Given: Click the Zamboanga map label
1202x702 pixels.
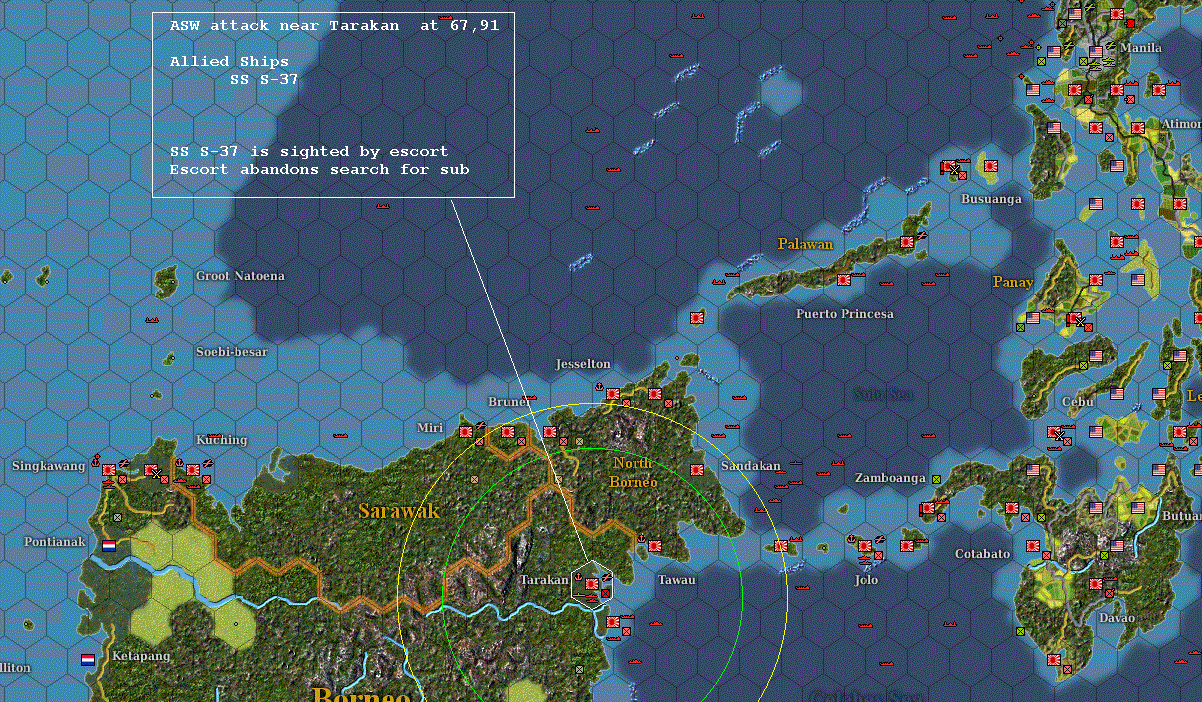Looking at the screenshot, I should point(890,478).
